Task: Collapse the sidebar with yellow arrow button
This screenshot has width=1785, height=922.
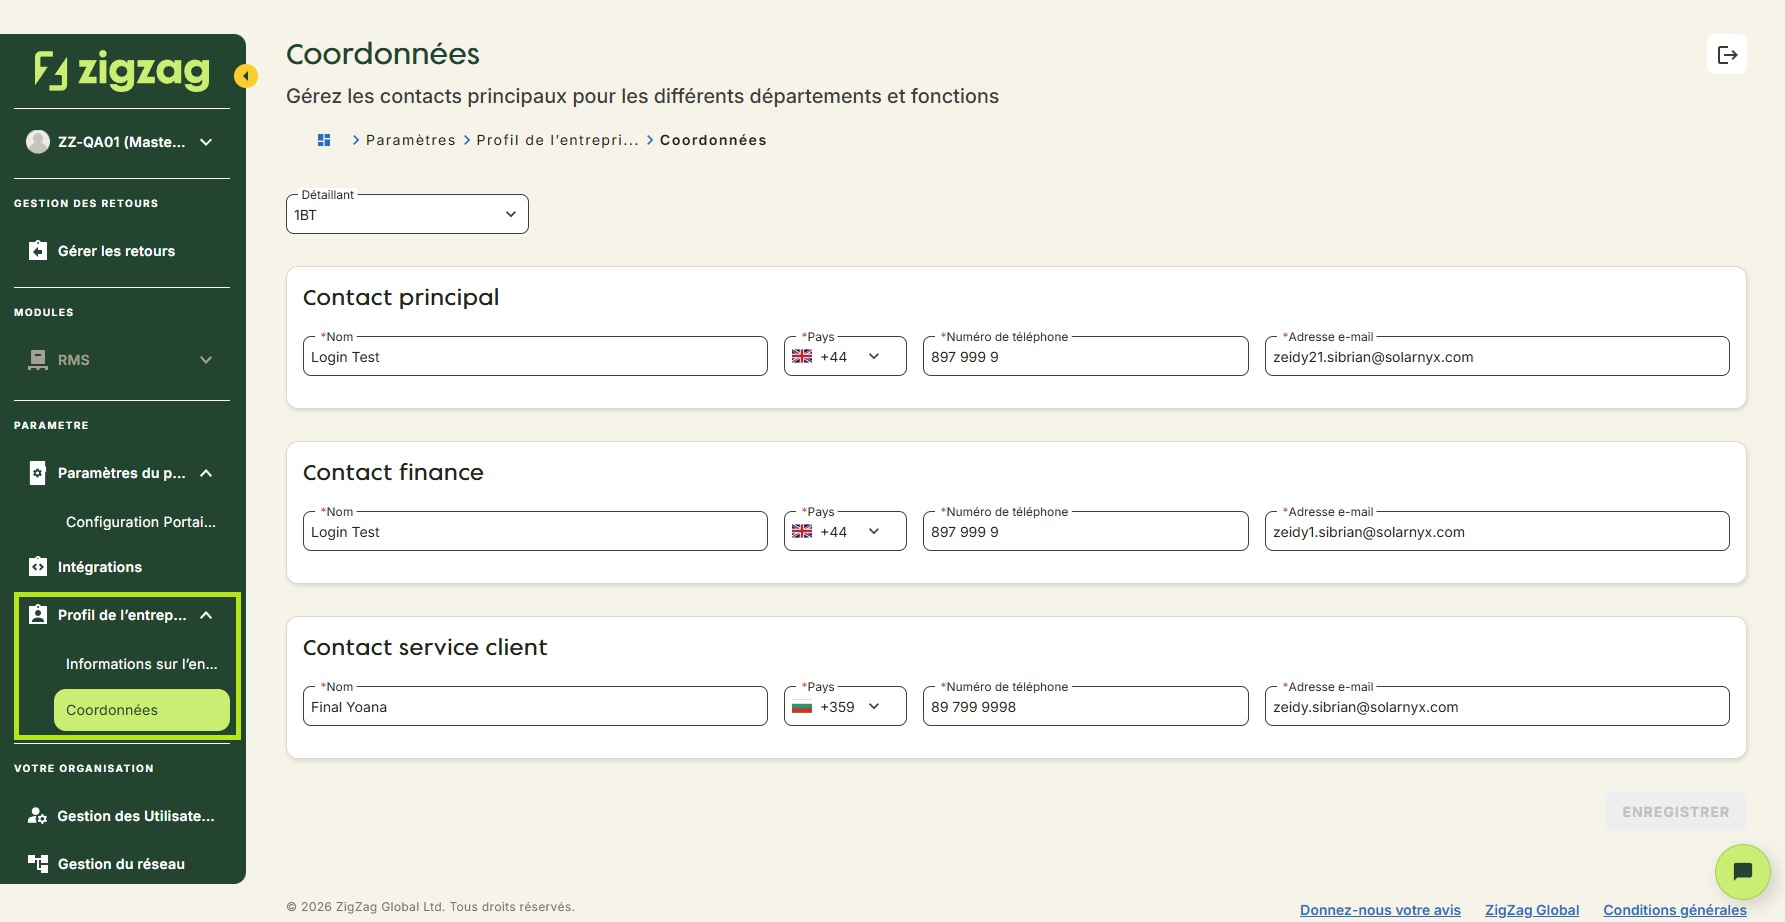Action: [246, 76]
